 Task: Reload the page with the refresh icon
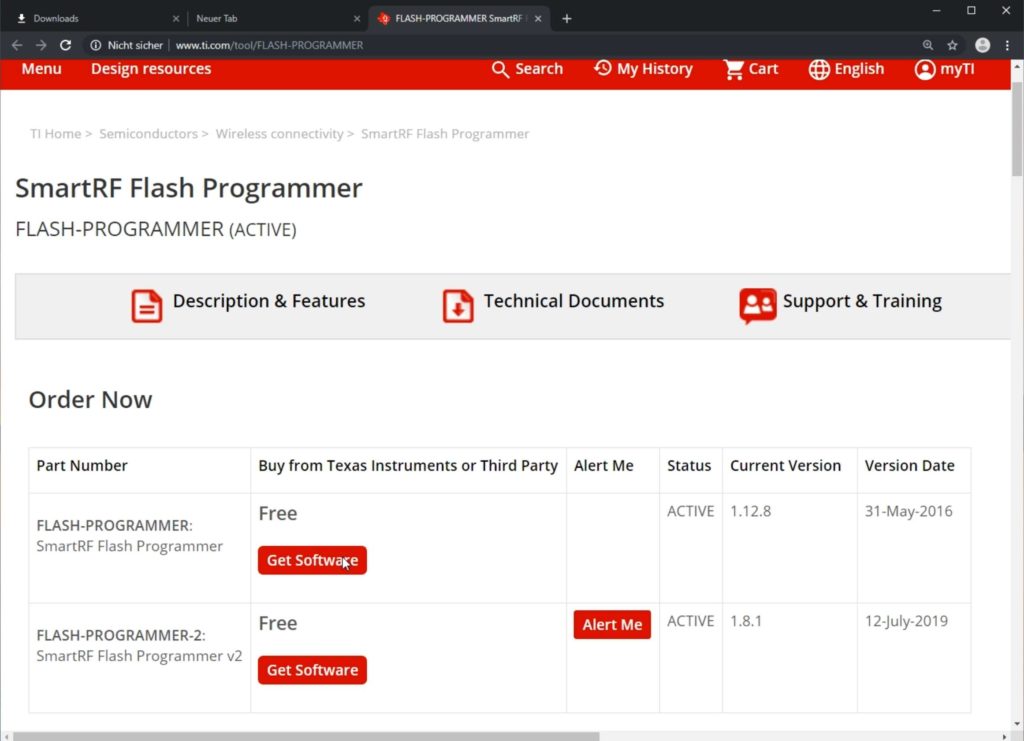(65, 45)
